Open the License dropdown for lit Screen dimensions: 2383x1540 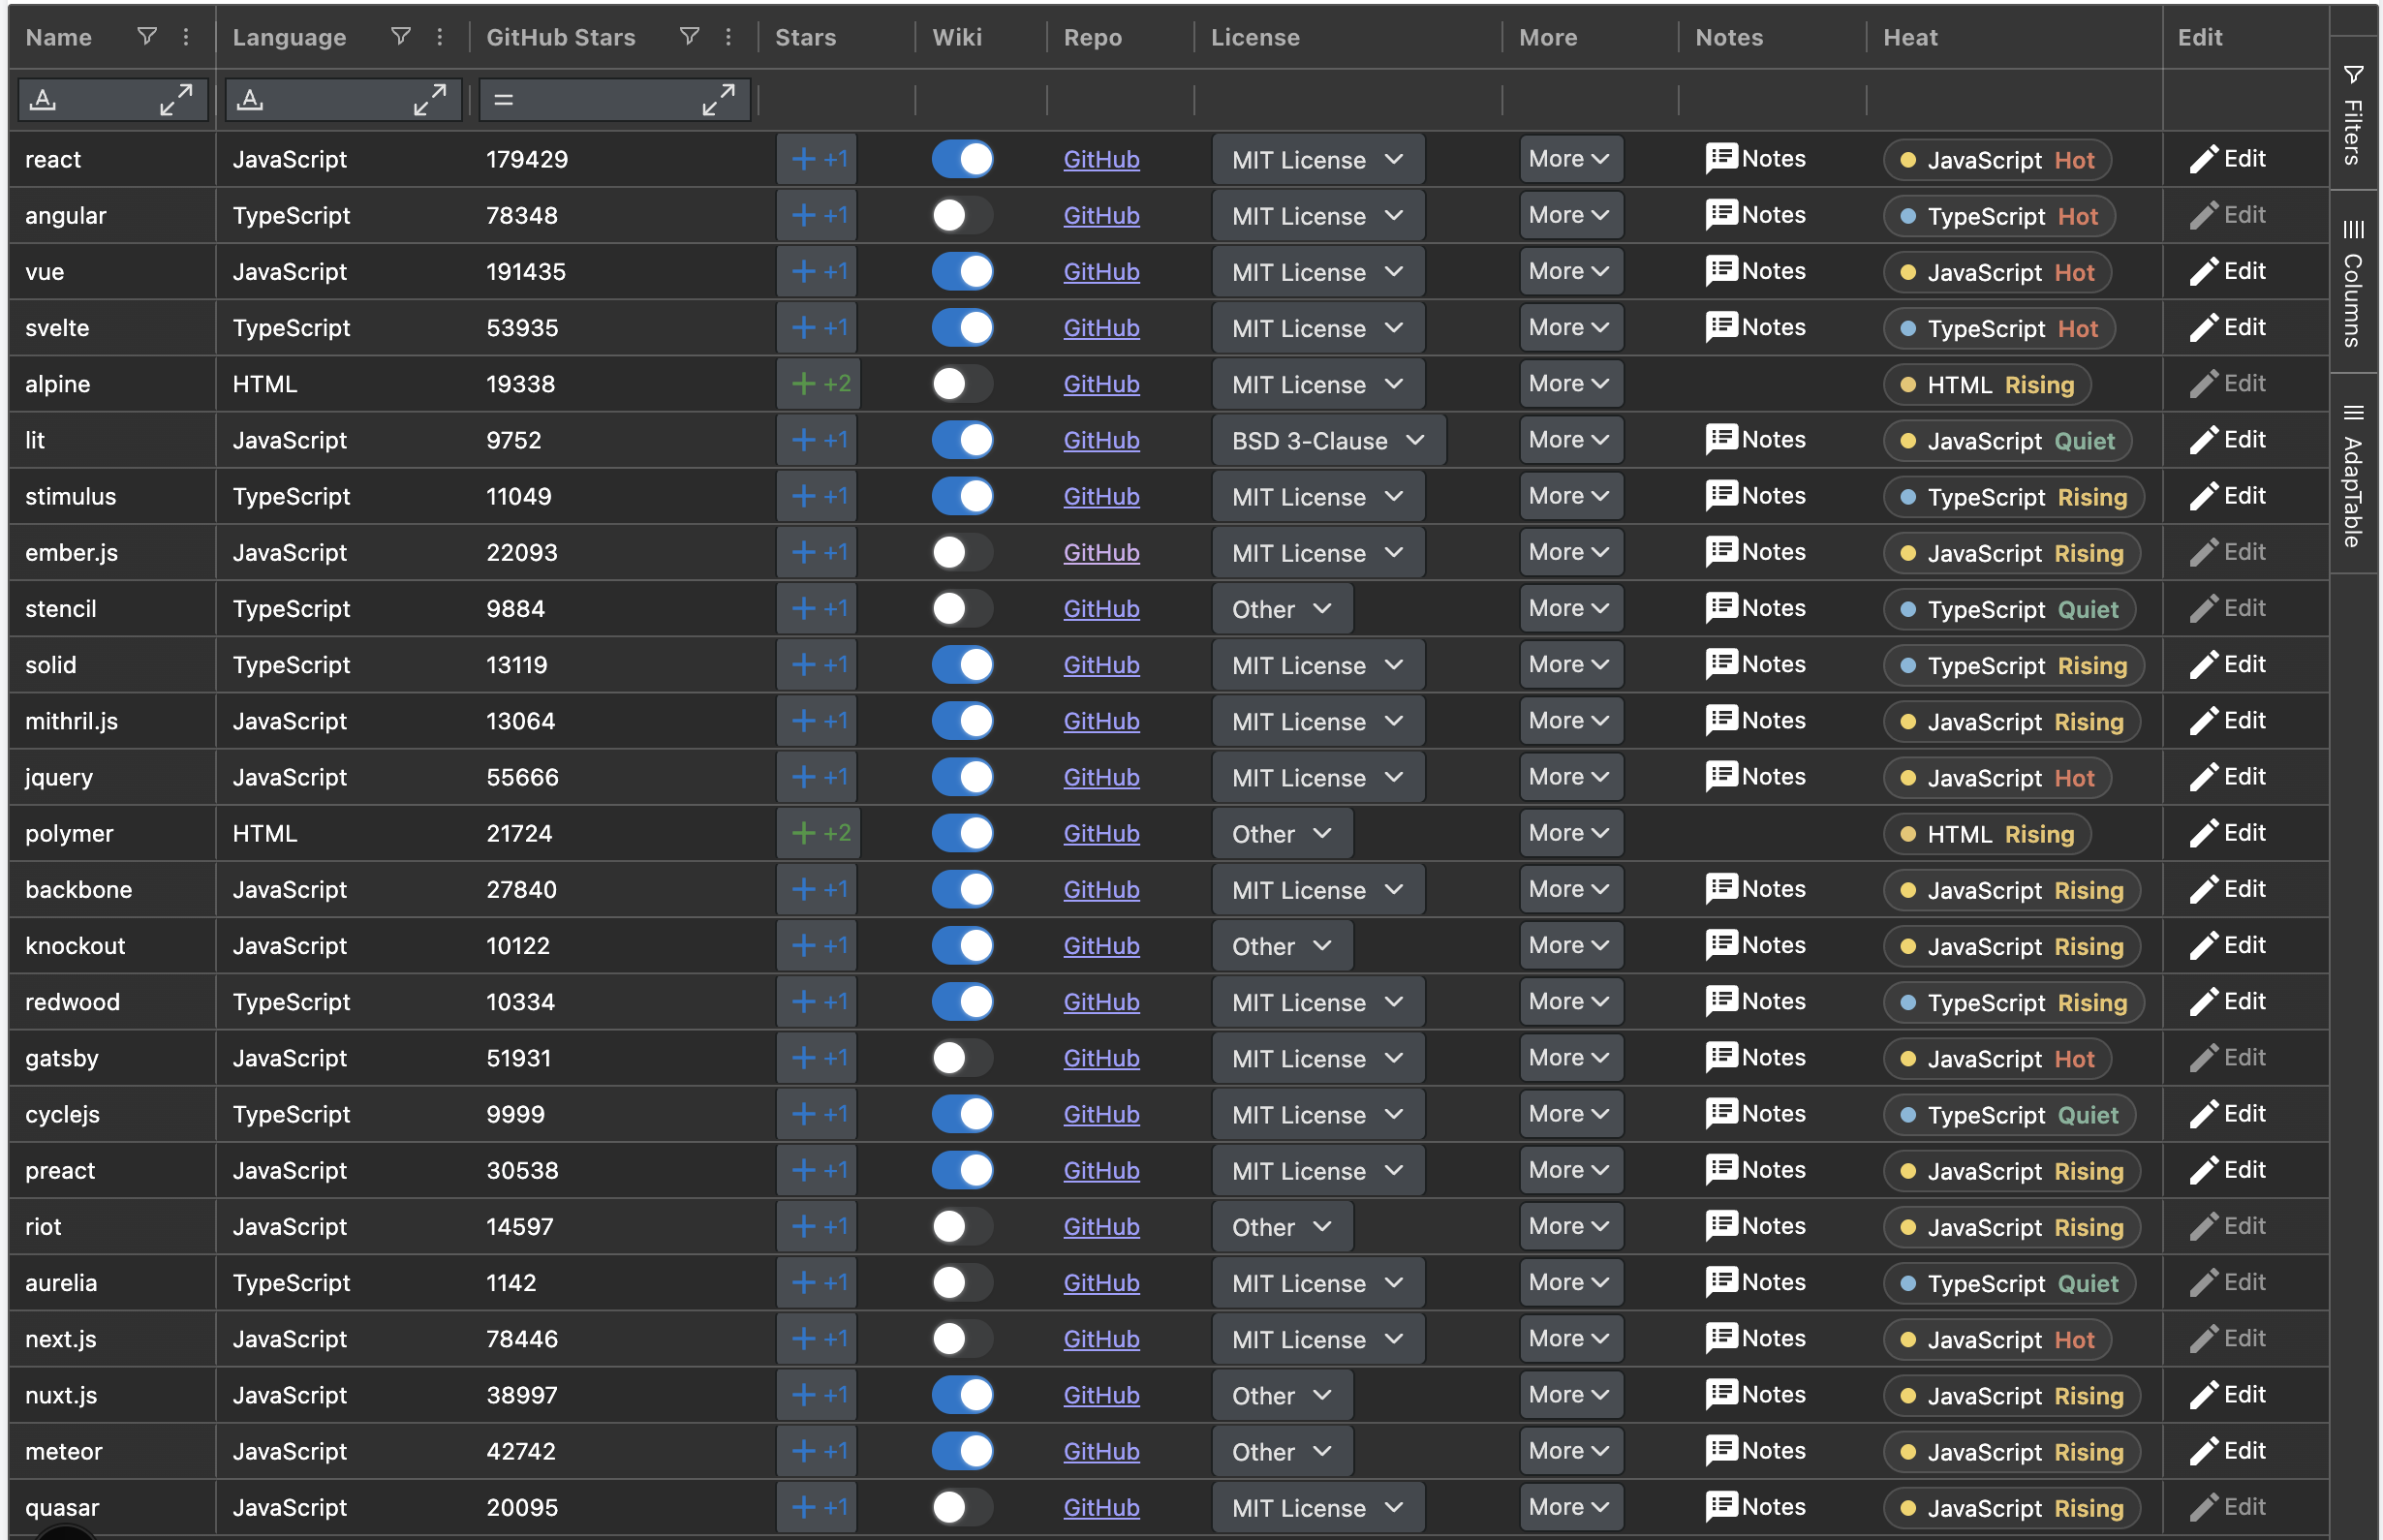pos(1329,441)
